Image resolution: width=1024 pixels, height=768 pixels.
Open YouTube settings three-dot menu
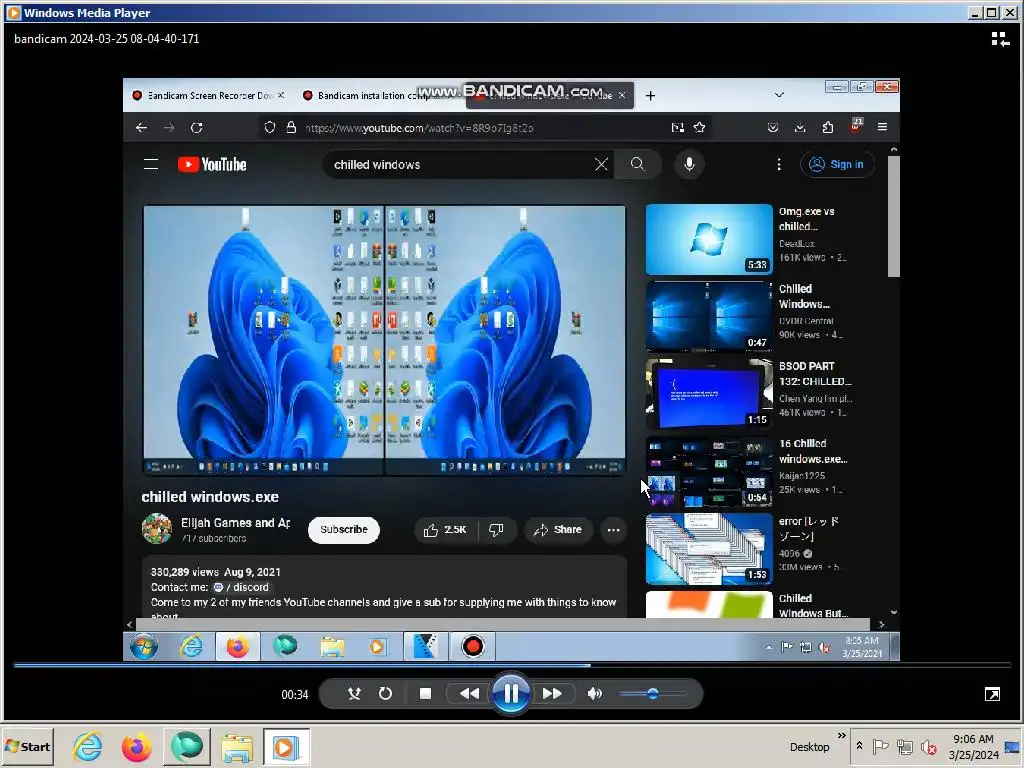[779, 165]
